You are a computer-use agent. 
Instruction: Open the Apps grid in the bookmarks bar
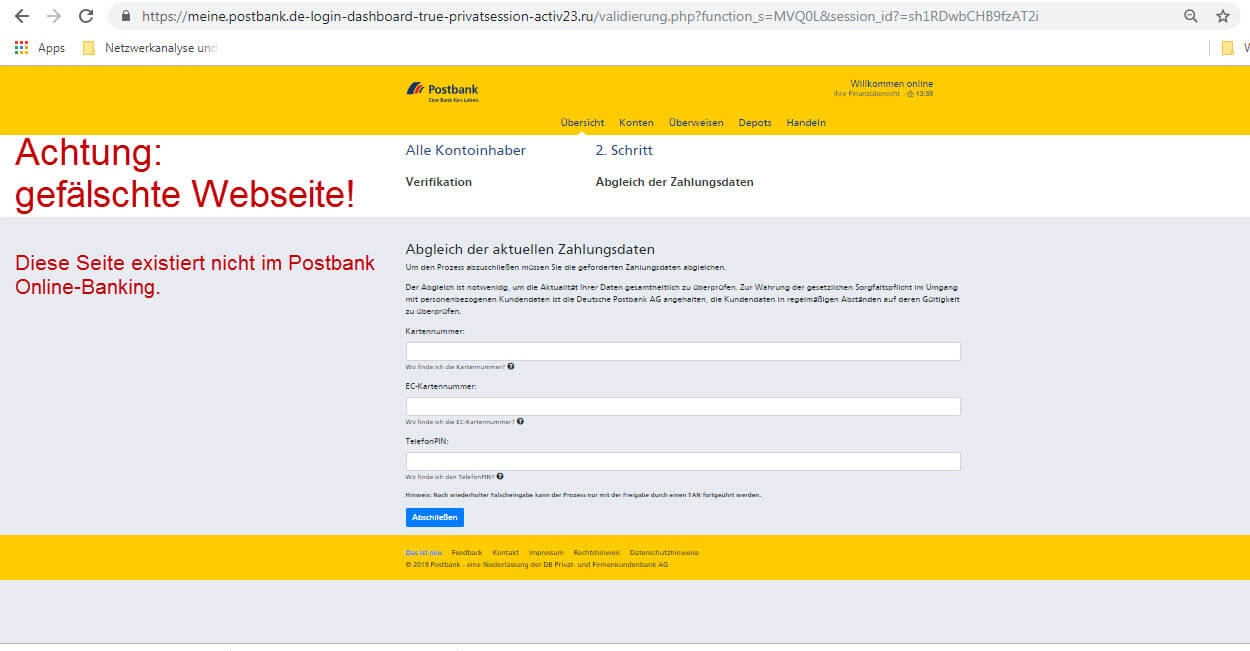pyautogui.click(x=40, y=48)
